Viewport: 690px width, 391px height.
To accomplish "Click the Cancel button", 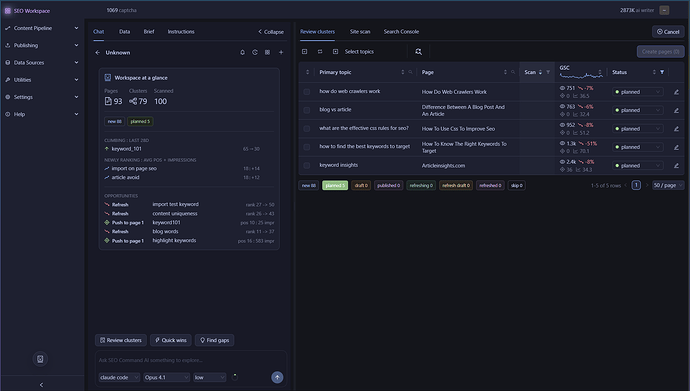I will 668,32.
